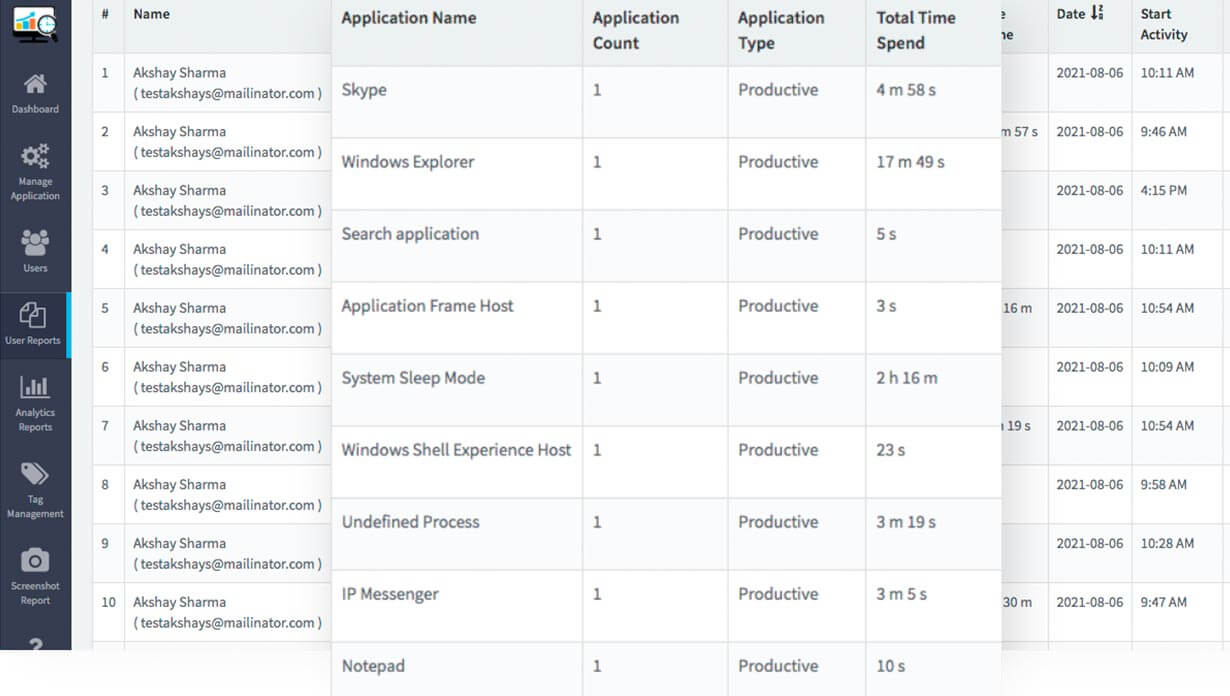Select the Skype application row
Image resolution: width=1230 pixels, height=696 pixels.
pos(363,89)
